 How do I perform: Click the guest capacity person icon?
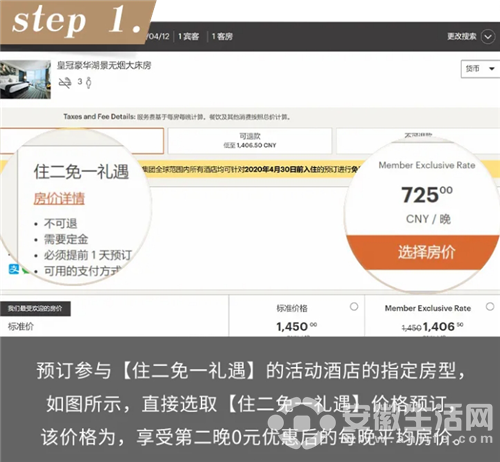pyautogui.click(x=88, y=83)
